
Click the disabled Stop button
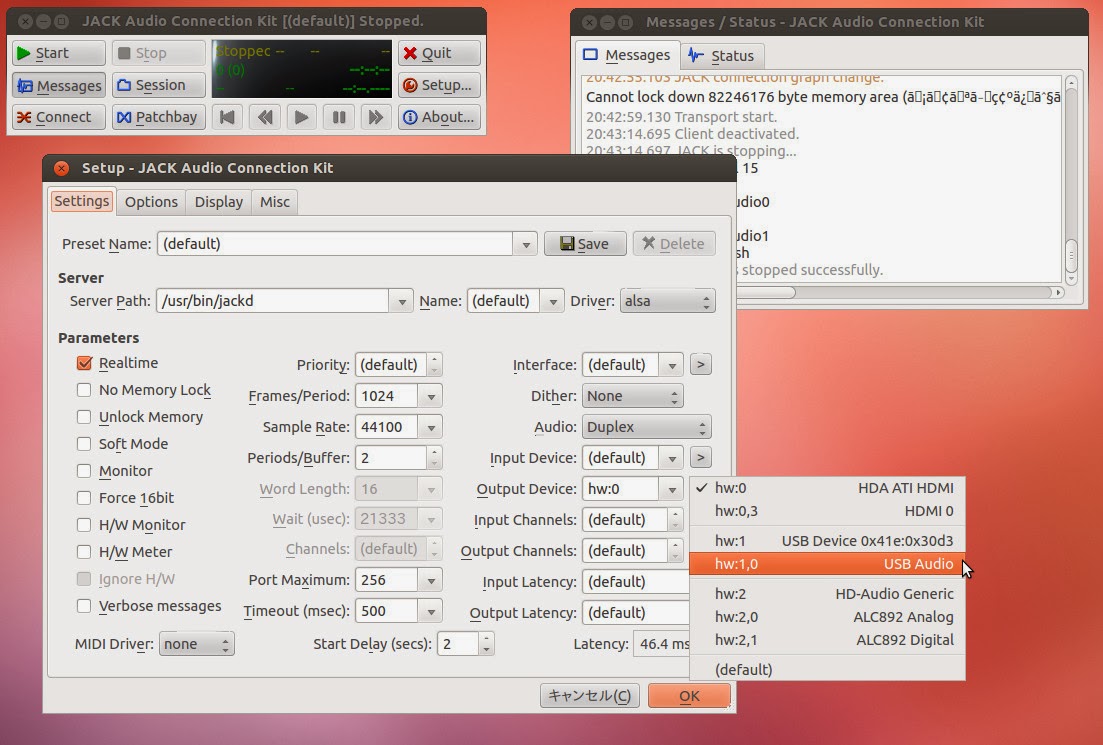(x=158, y=53)
